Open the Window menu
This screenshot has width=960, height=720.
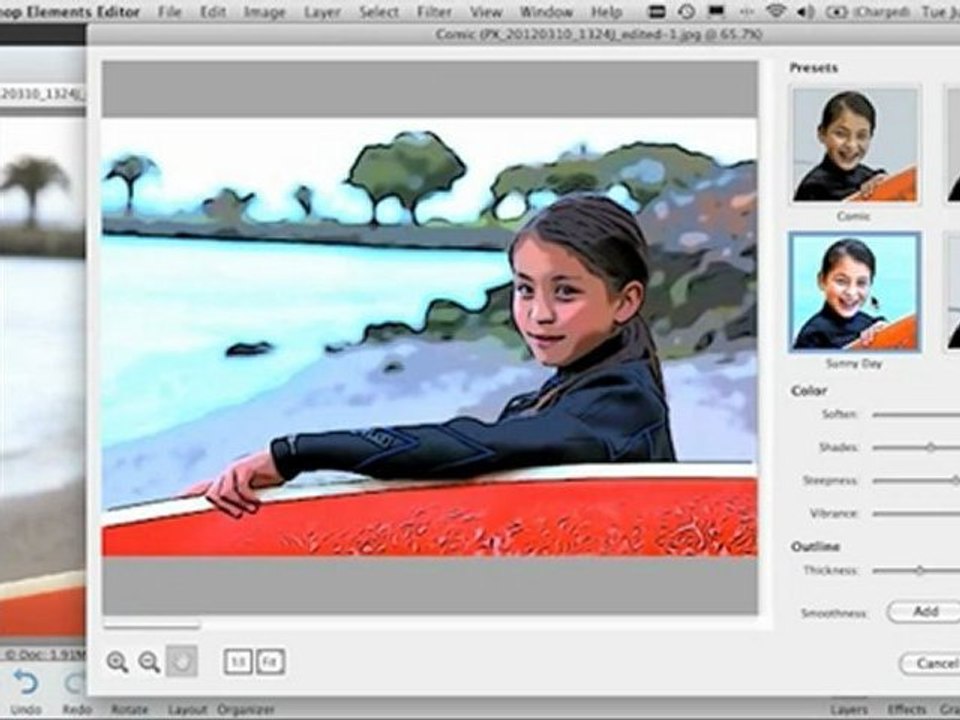[546, 12]
